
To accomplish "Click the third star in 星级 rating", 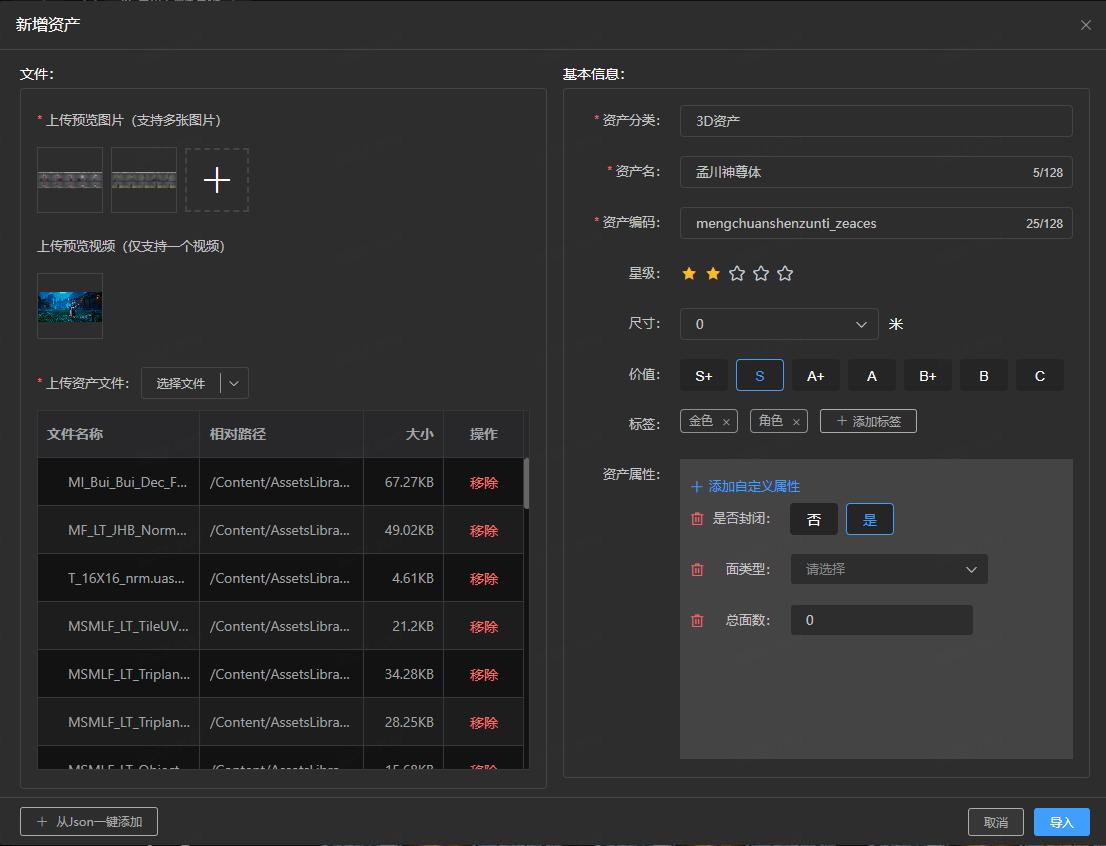I will pos(737,274).
